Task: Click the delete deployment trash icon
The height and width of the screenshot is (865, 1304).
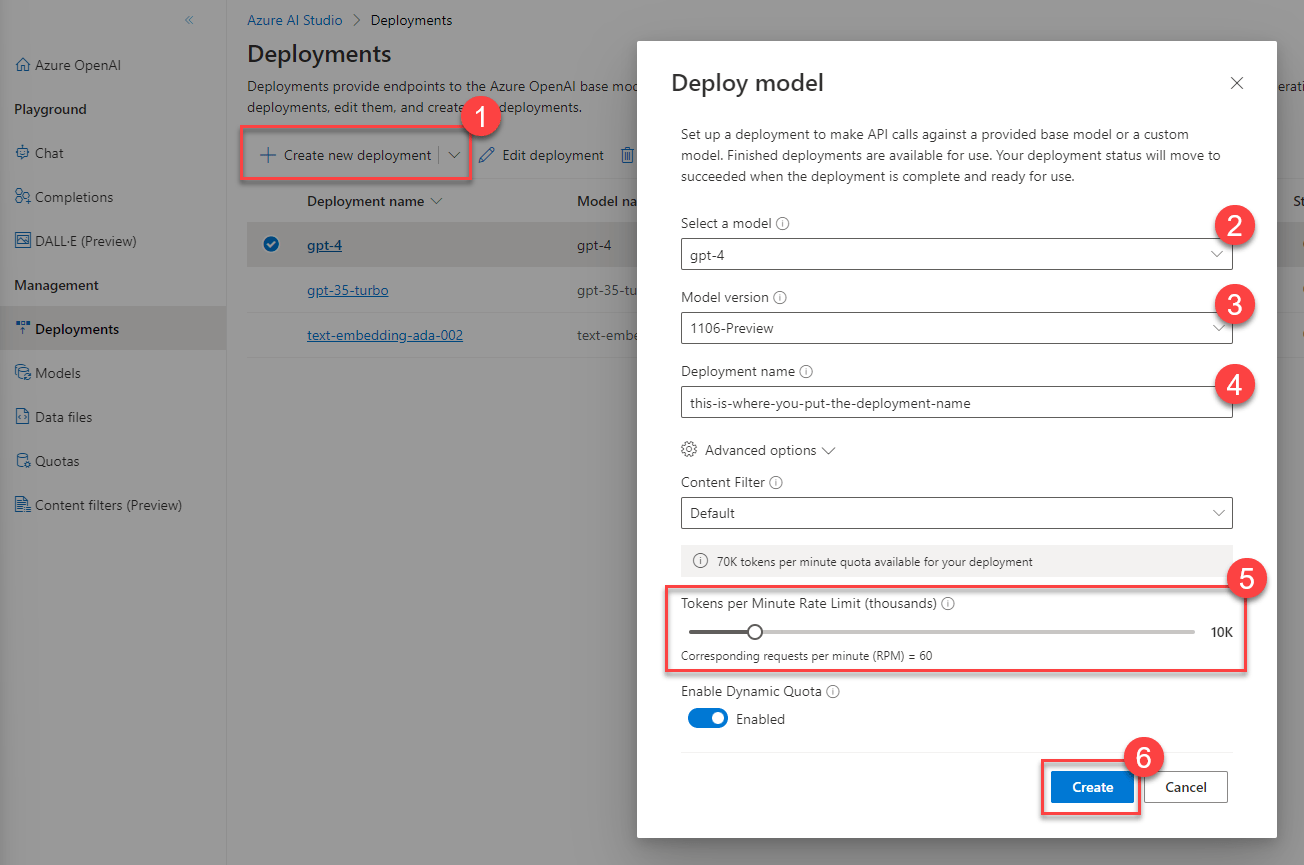Action: pyautogui.click(x=627, y=155)
